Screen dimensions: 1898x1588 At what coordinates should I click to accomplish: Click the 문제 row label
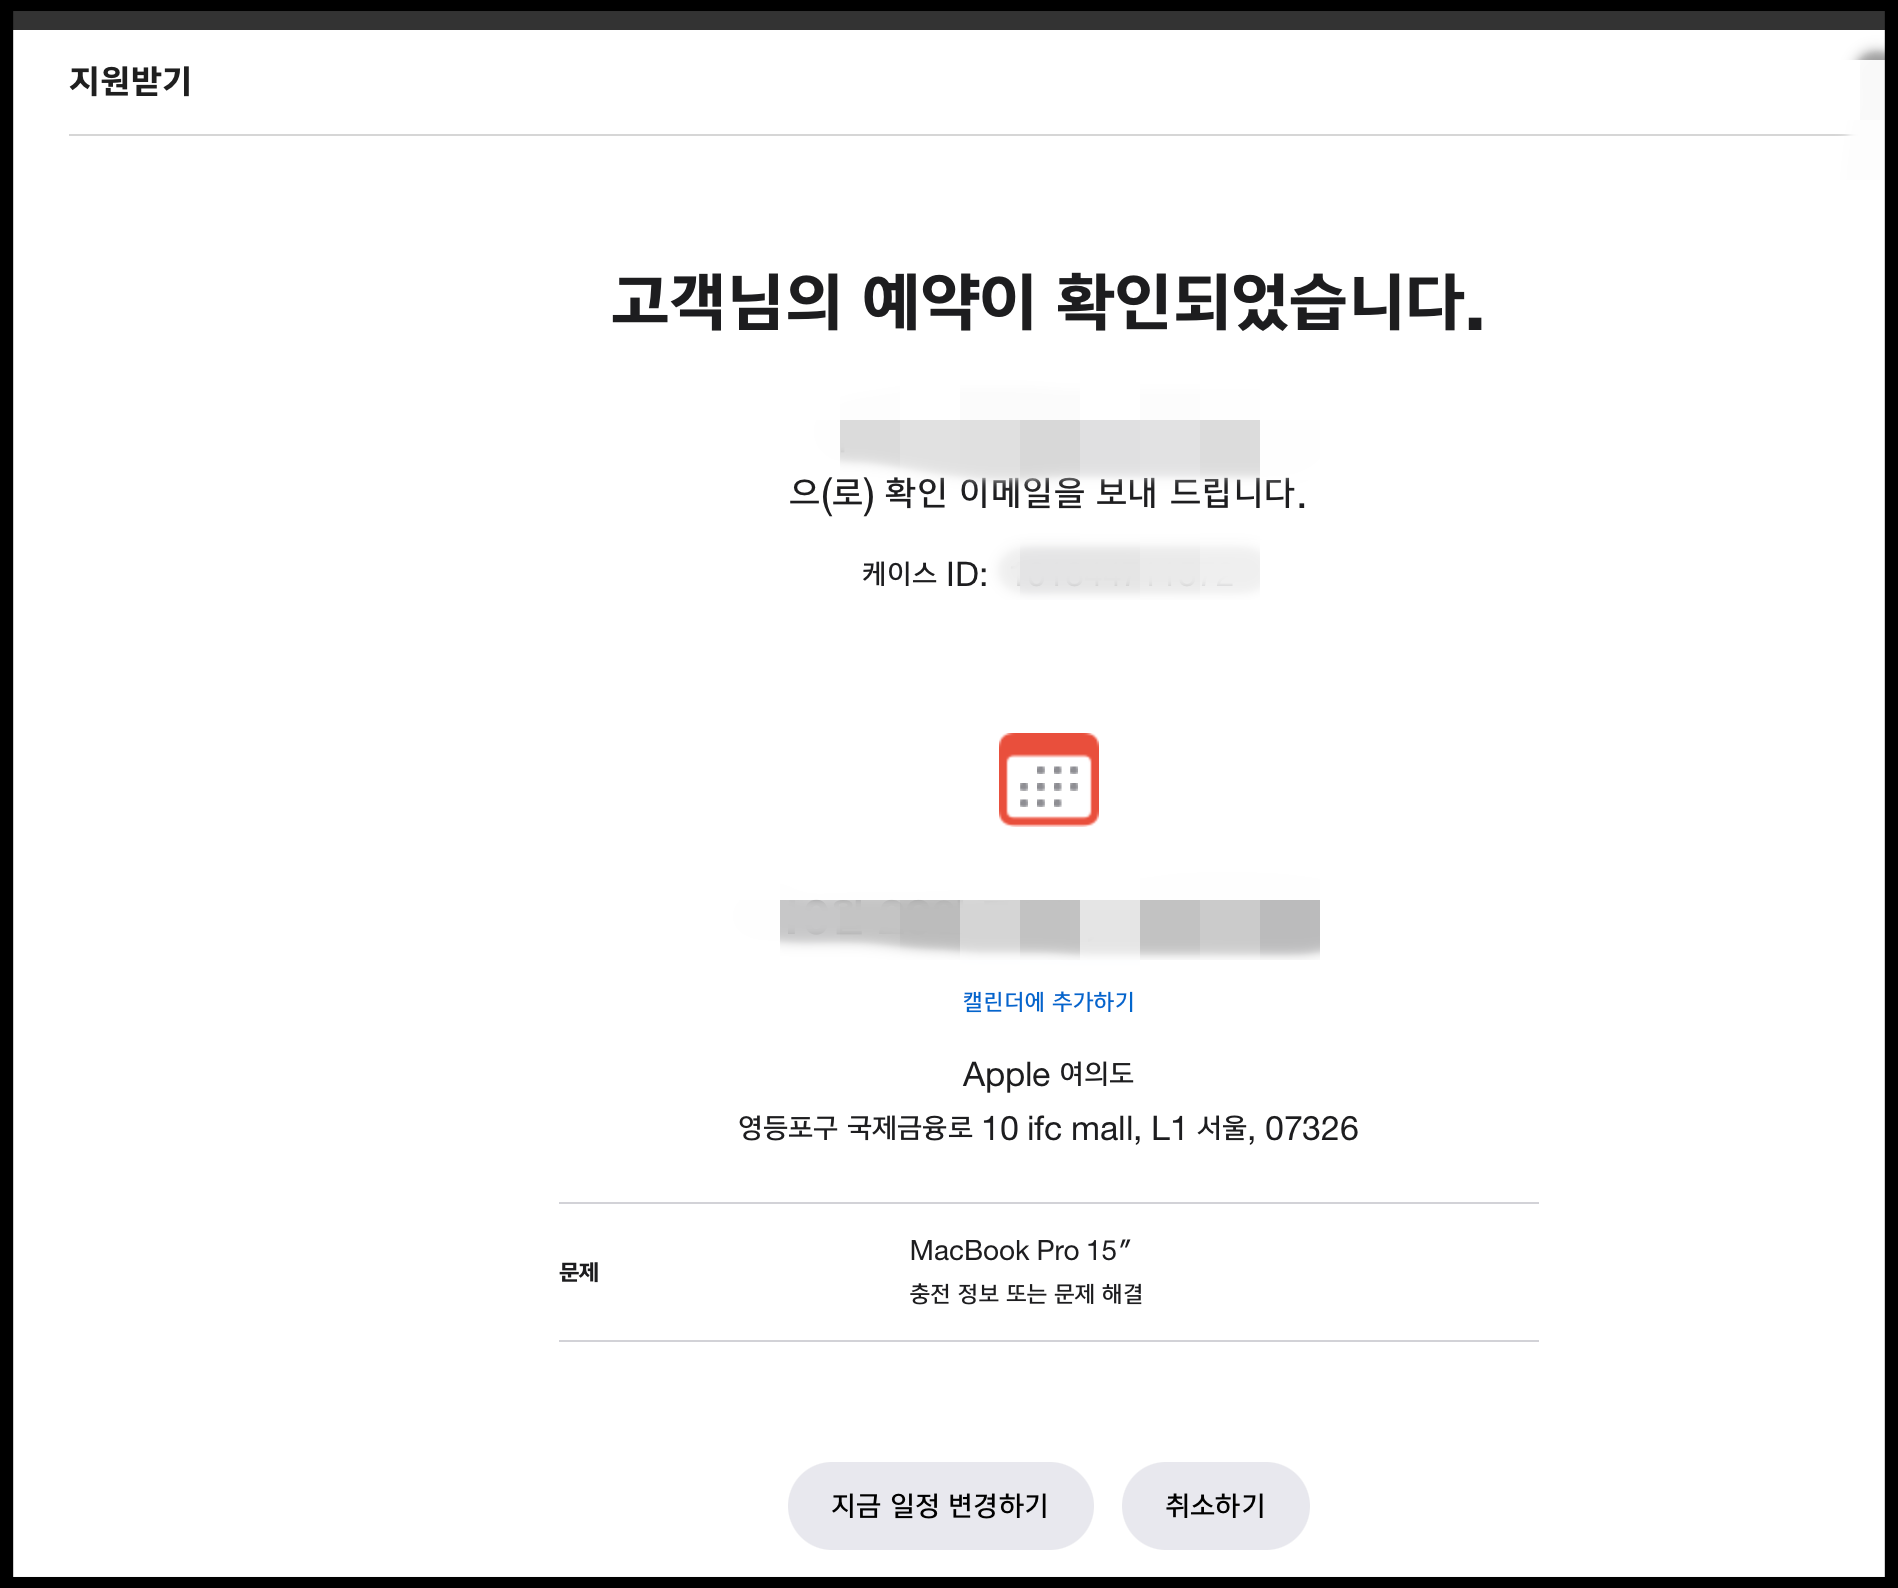[x=578, y=1272]
